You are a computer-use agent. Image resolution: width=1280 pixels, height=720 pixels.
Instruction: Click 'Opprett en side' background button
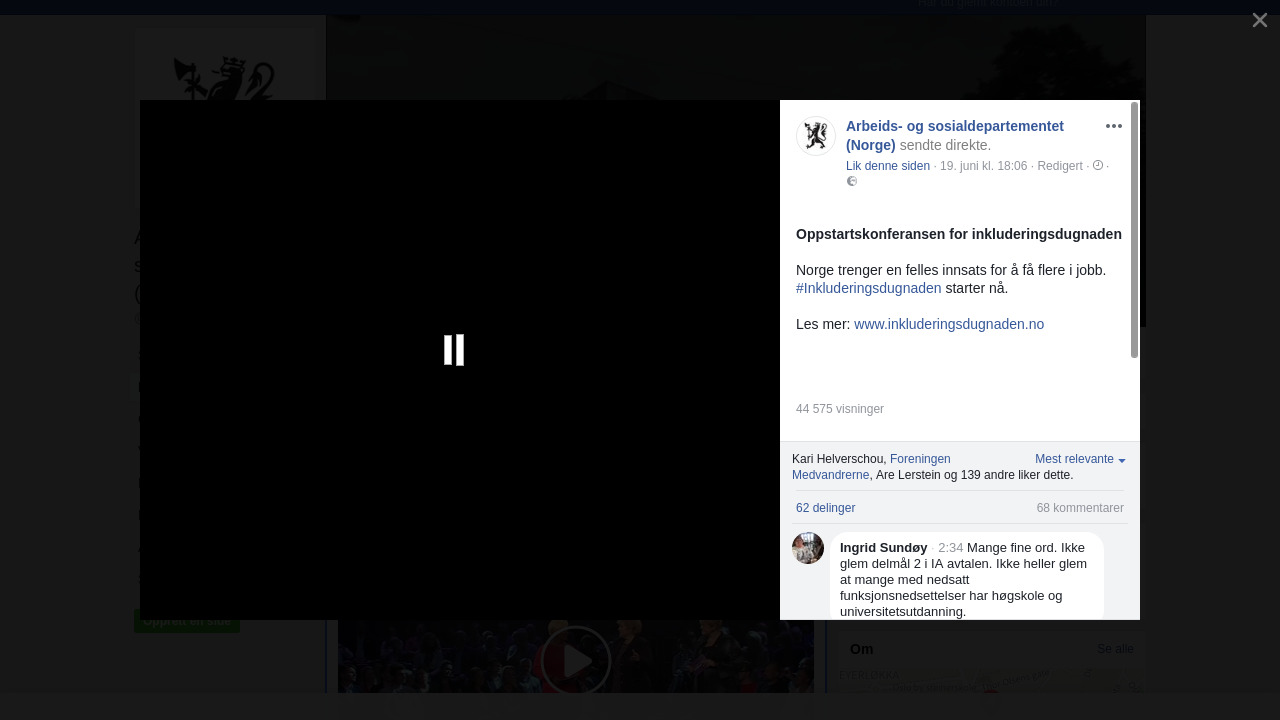[187, 621]
